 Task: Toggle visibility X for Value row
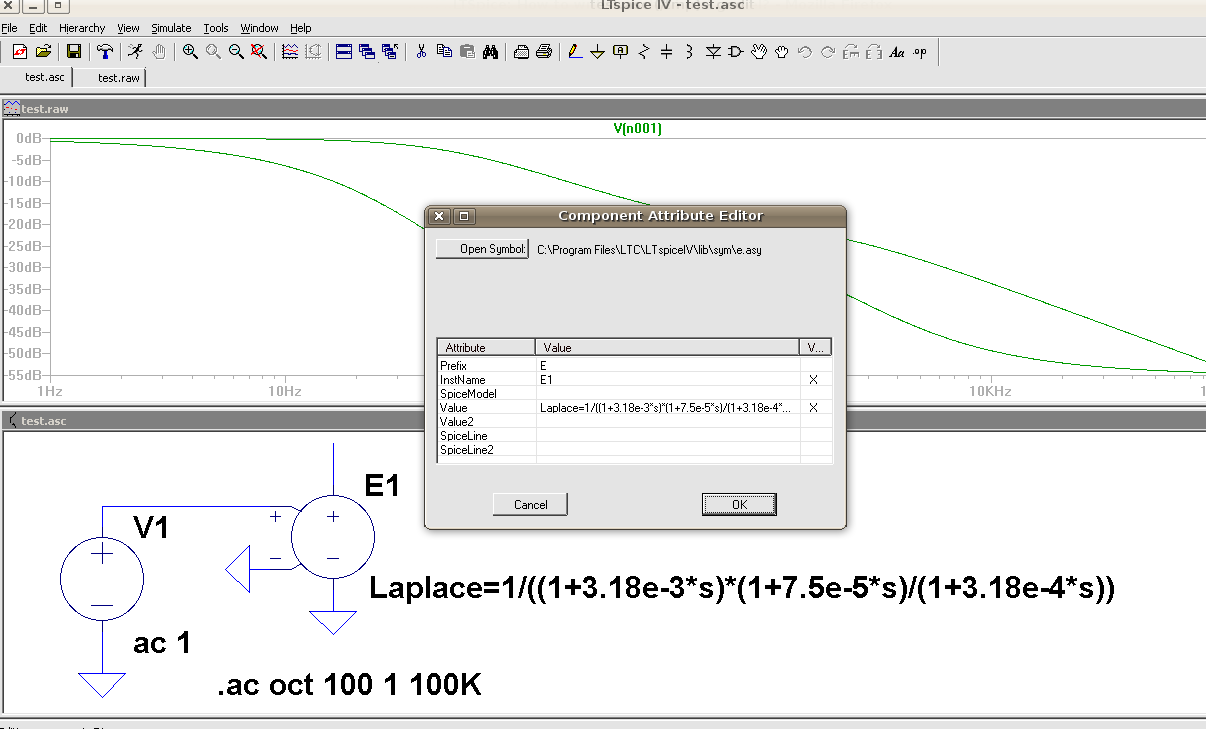(813, 408)
